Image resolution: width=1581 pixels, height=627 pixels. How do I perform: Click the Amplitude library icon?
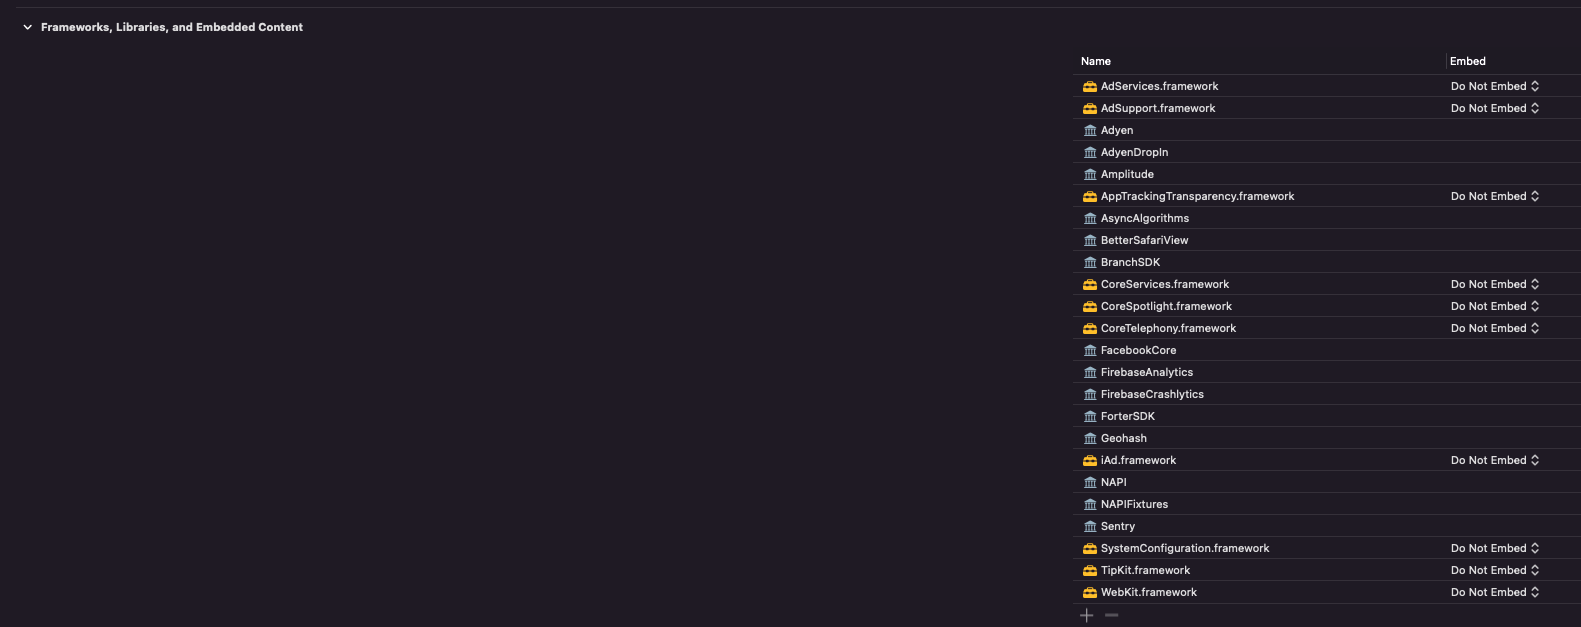click(1090, 175)
